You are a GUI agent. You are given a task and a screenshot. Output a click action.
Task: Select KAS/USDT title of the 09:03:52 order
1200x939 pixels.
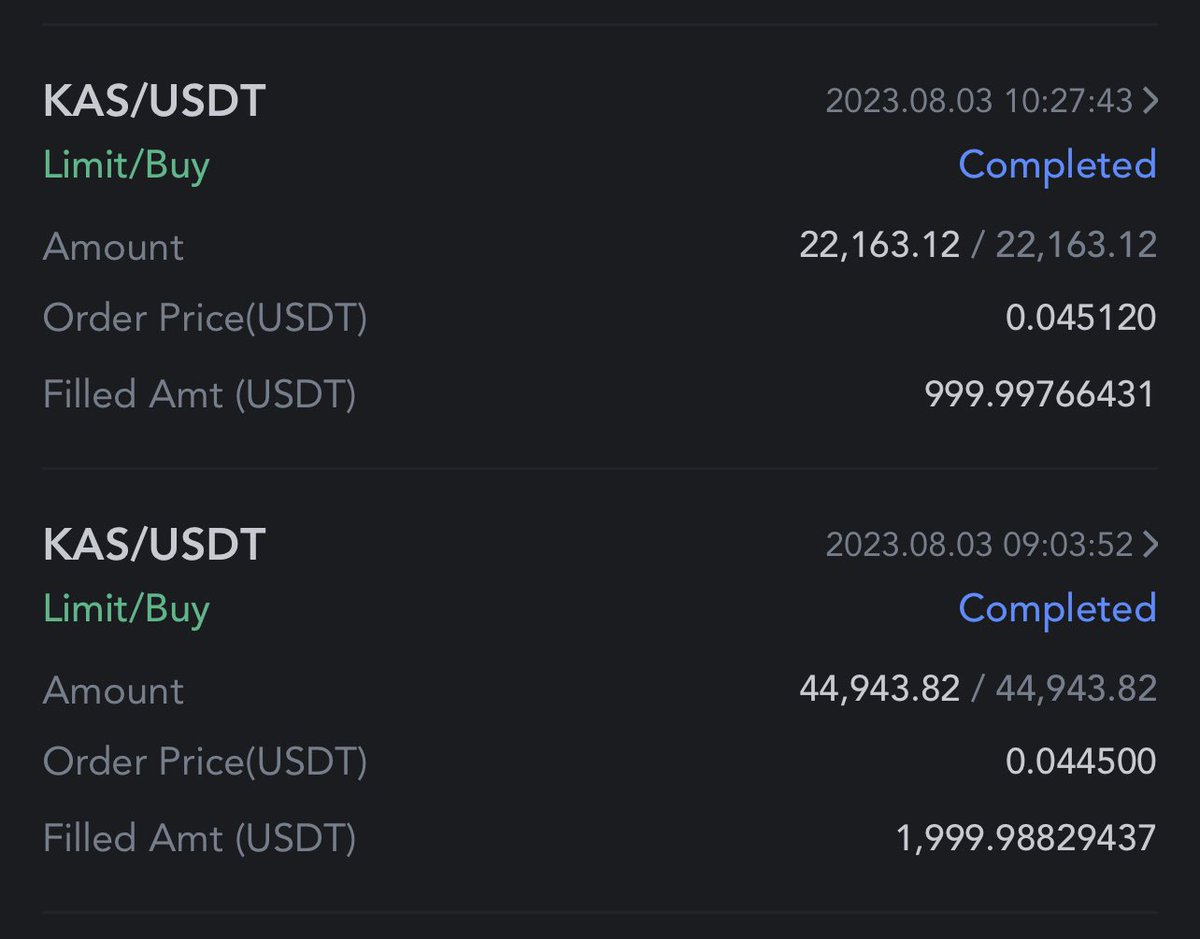coord(154,546)
